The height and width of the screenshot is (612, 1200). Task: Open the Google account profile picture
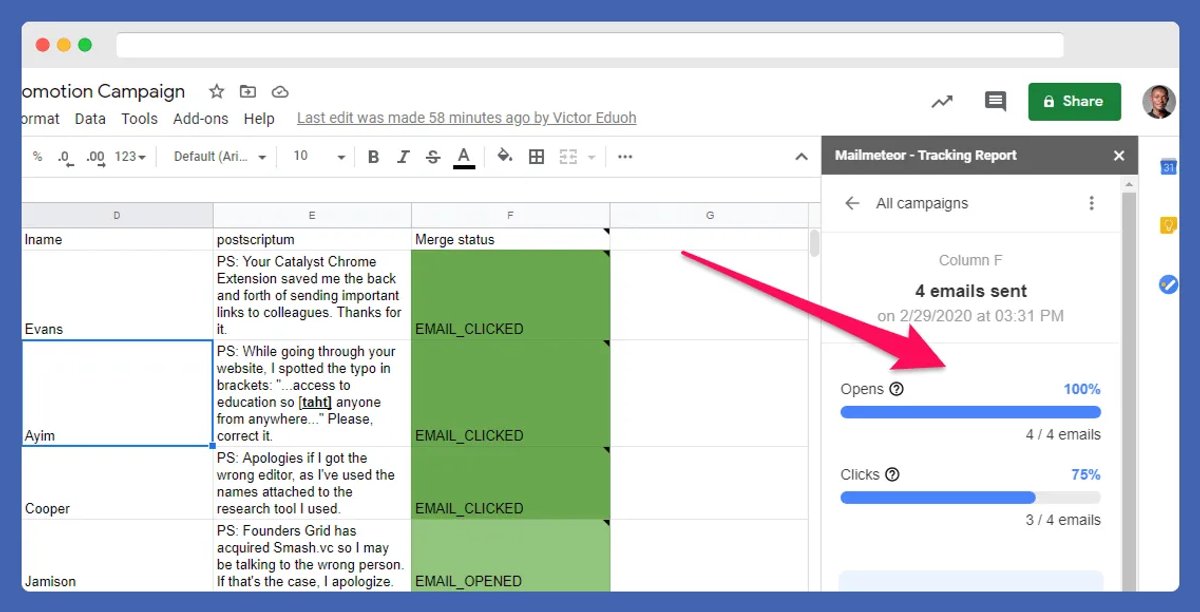(1159, 101)
